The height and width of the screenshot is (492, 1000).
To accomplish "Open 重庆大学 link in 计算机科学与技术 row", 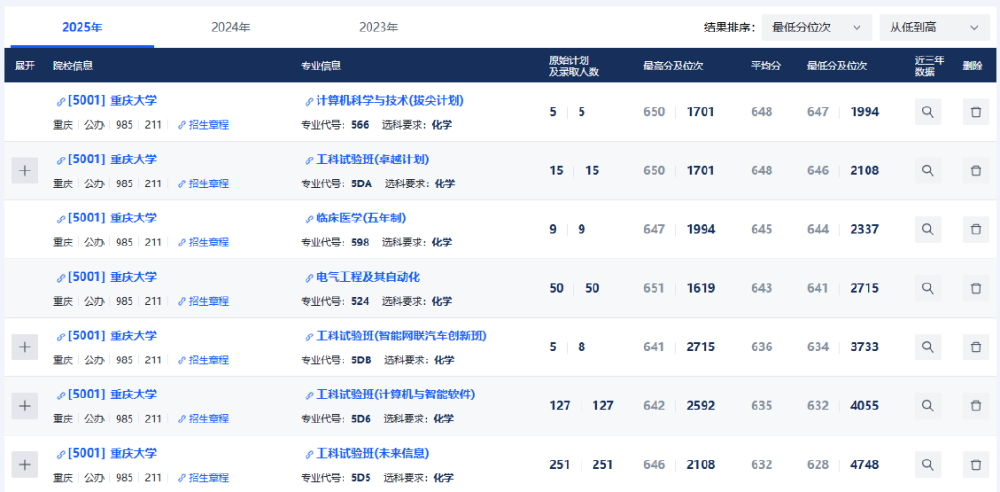I will click(107, 101).
